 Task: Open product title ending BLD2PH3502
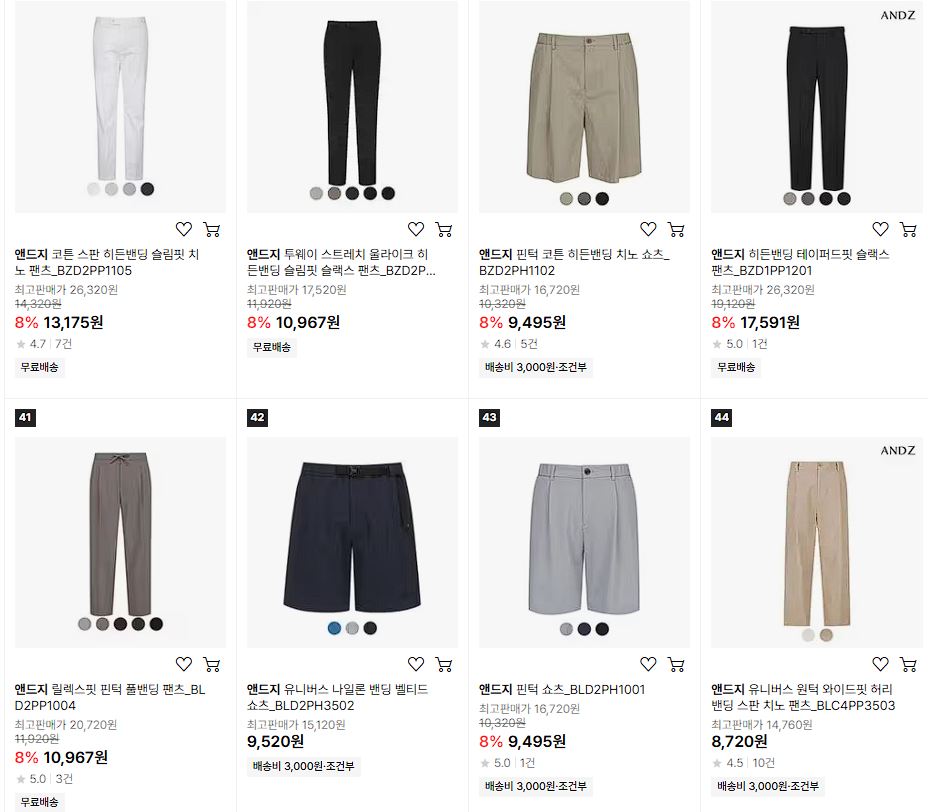click(x=337, y=697)
